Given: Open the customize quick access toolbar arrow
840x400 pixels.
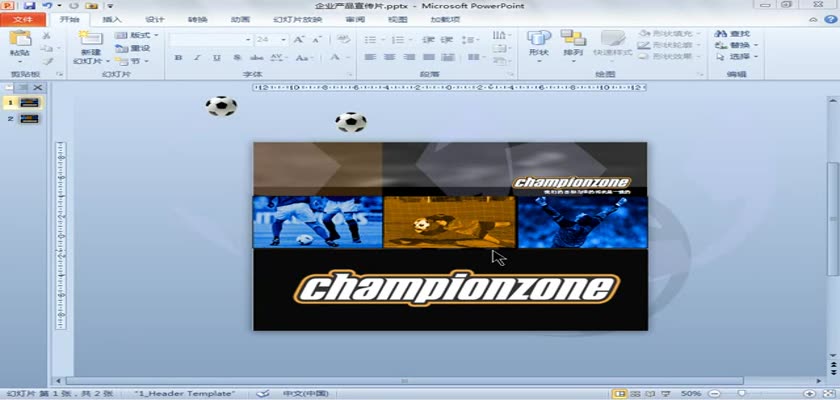Looking at the screenshot, I should [x=110, y=6].
